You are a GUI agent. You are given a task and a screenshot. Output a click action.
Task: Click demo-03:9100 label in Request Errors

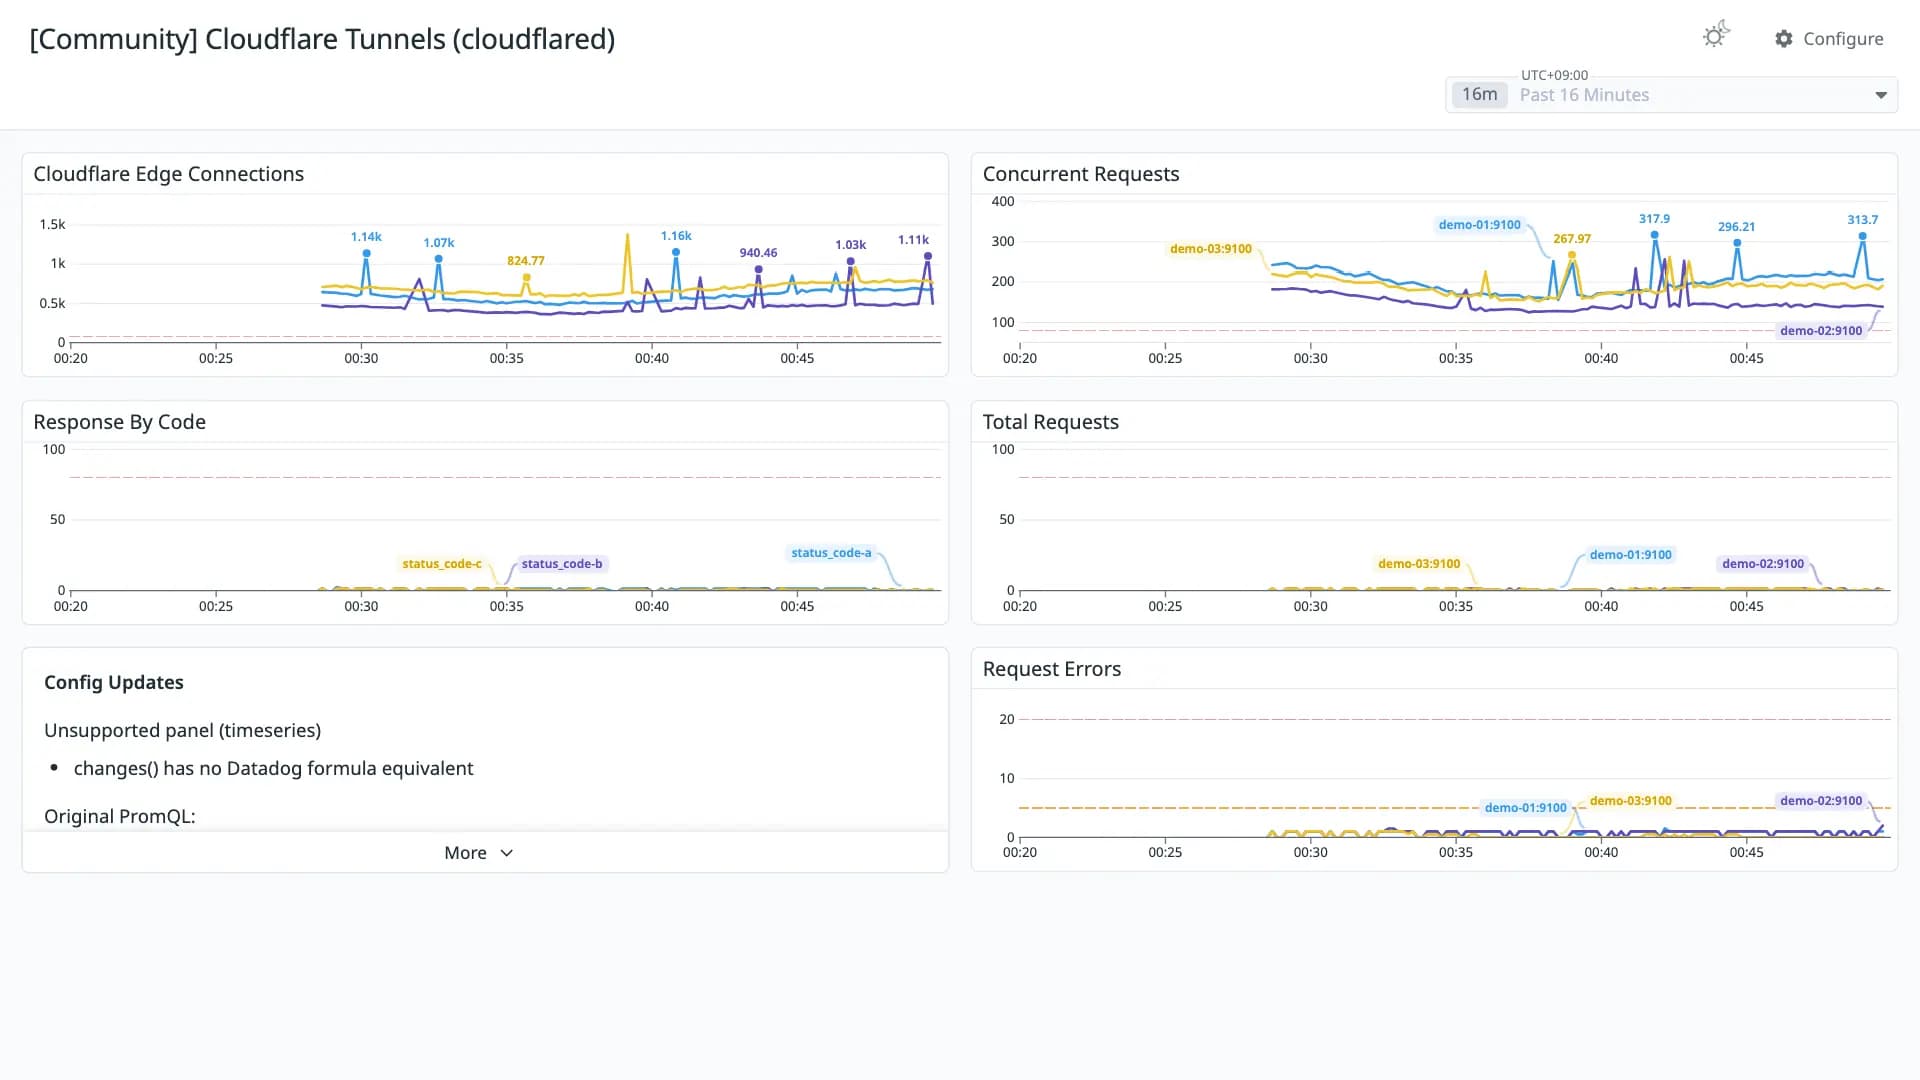pyautogui.click(x=1630, y=801)
